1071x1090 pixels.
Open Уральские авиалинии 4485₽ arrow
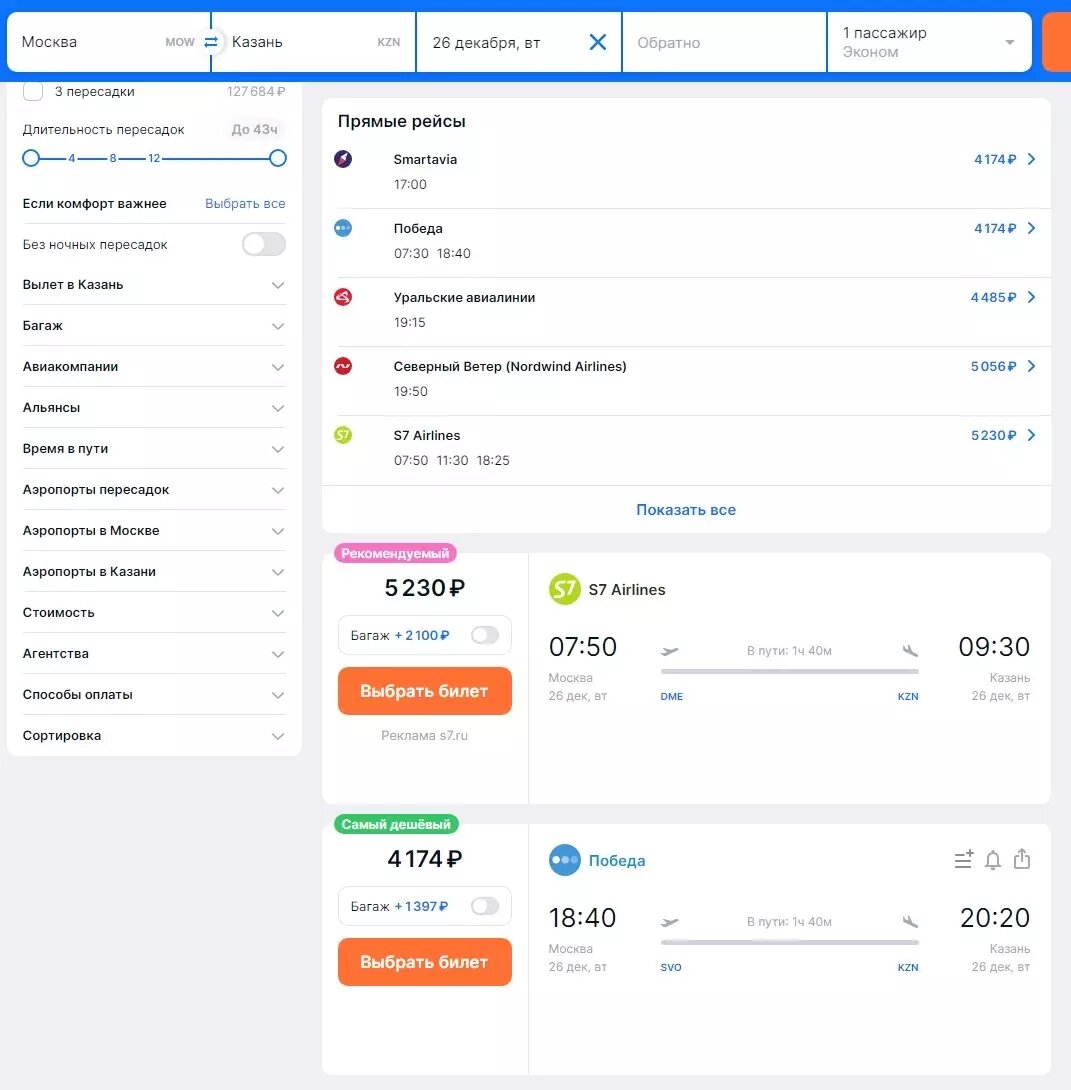point(1031,297)
